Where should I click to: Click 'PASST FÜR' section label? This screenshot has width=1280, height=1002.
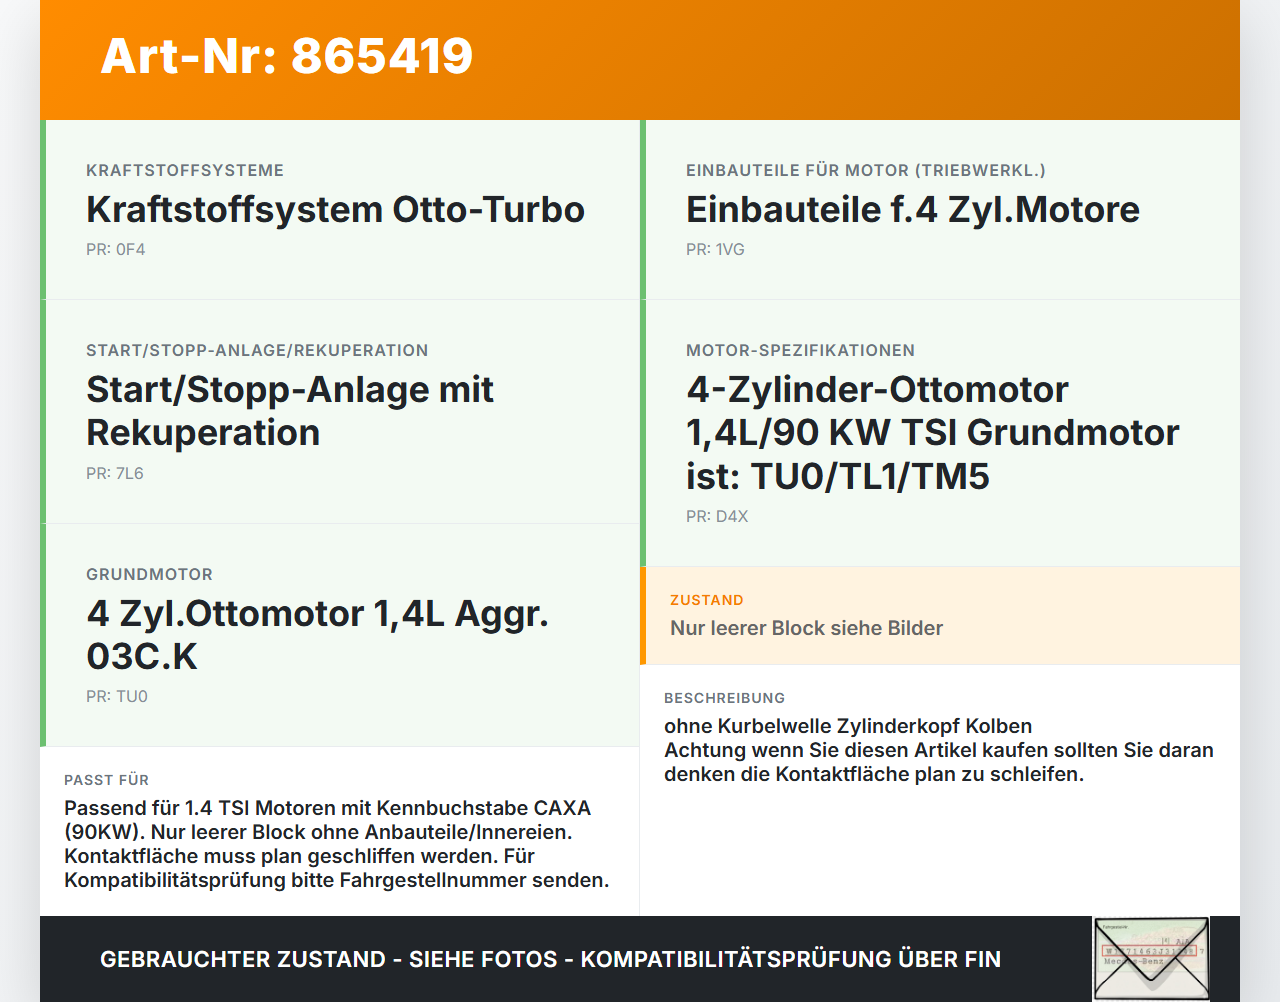[106, 780]
